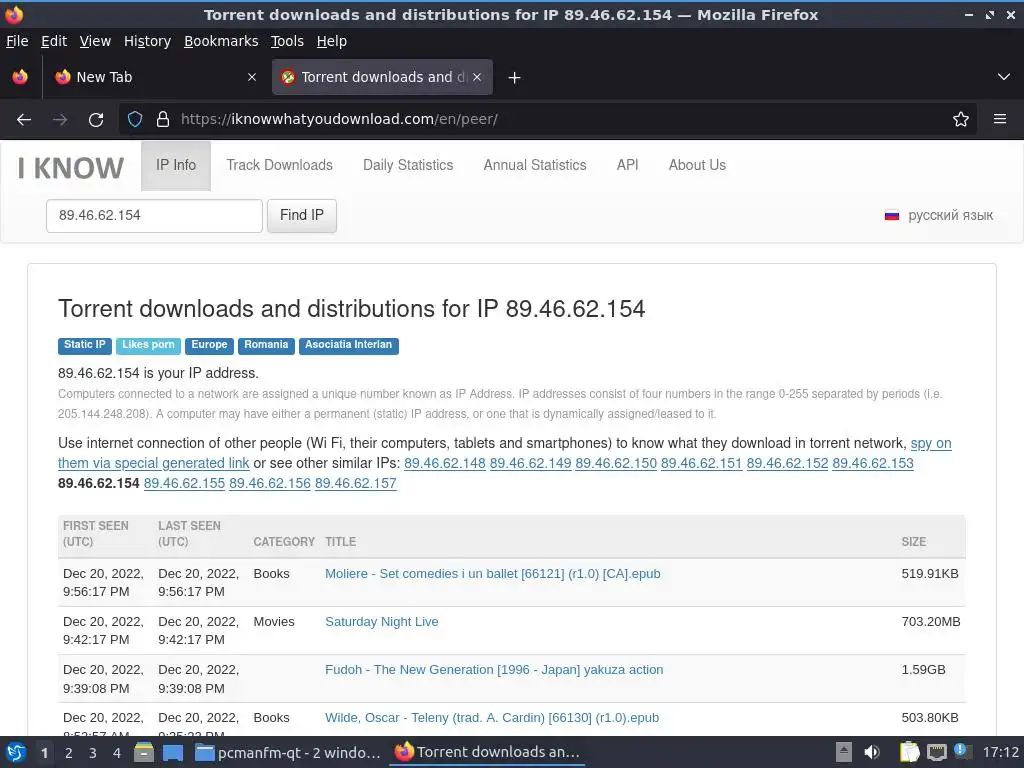Viewport: 1024px width, 768px height.
Task: Open the volume control tray icon
Action: pyautogui.click(x=872, y=752)
